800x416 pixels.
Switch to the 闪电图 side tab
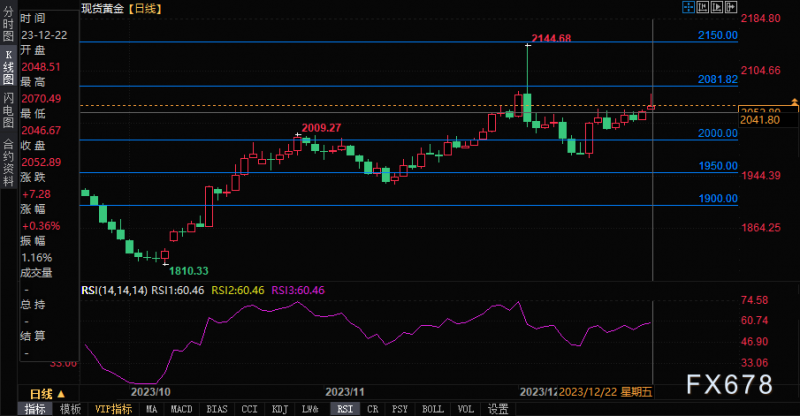point(8,111)
